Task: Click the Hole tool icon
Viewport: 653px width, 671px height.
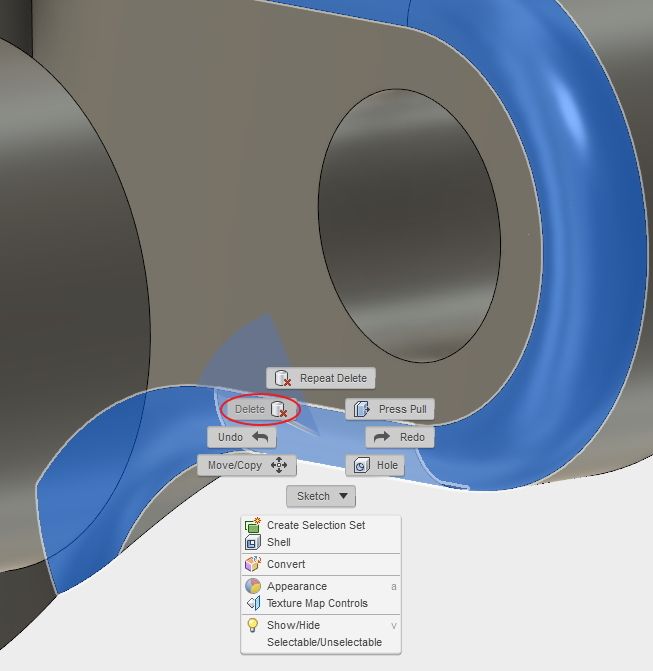Action: 362,465
